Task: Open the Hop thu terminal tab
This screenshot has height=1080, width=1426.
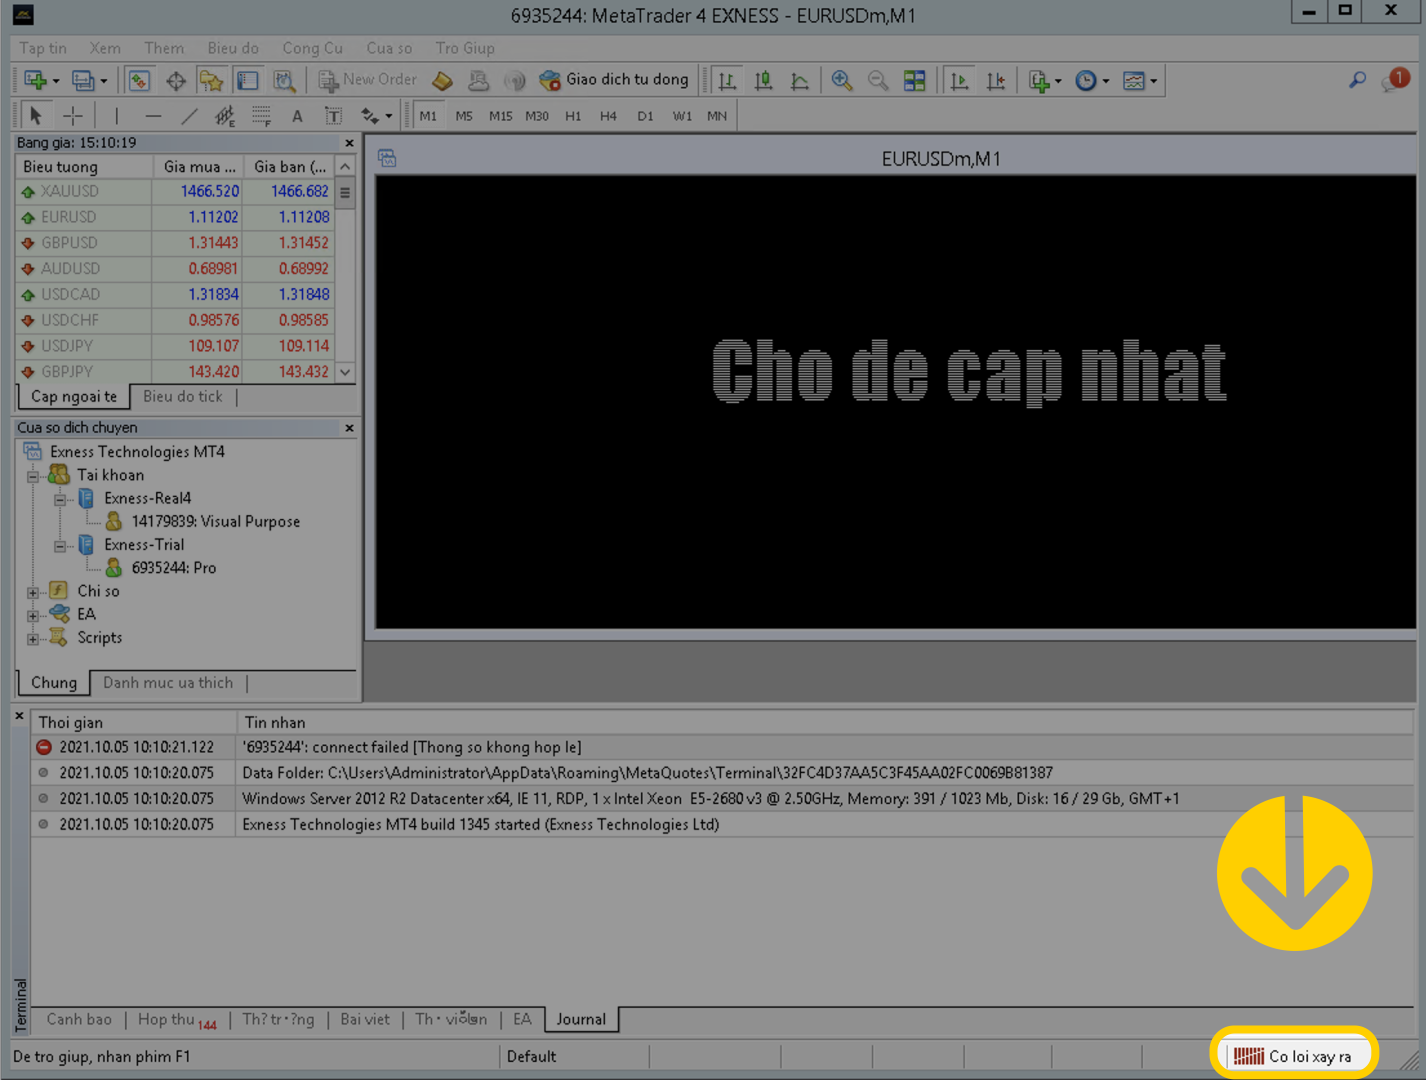Action: tap(176, 1020)
